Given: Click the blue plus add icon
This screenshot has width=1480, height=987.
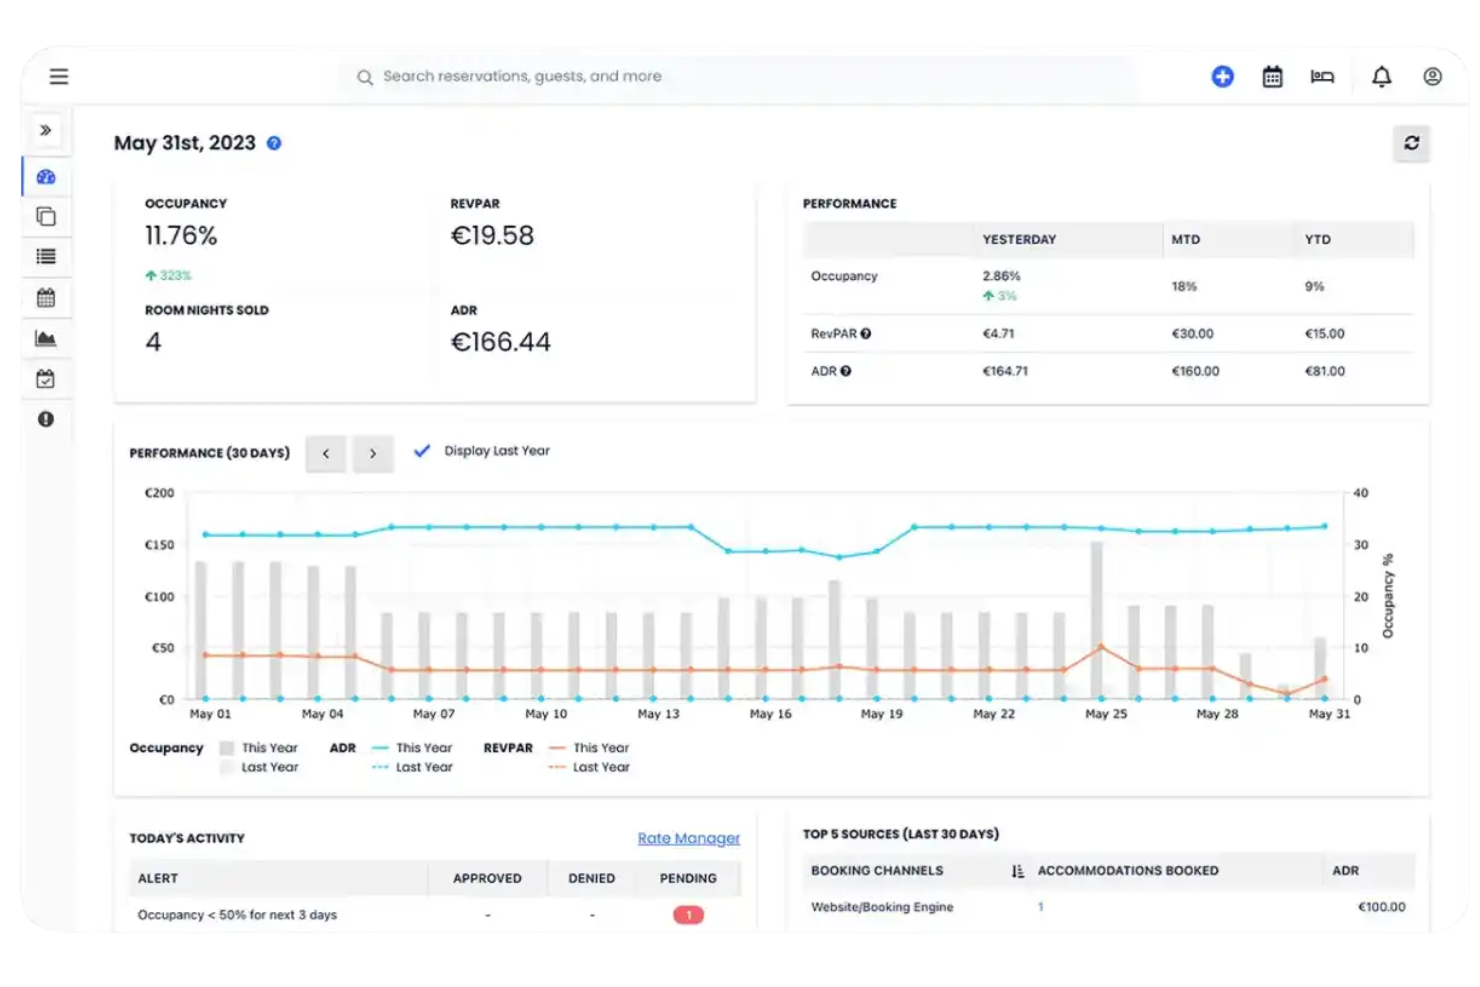Looking at the screenshot, I should click(1222, 76).
